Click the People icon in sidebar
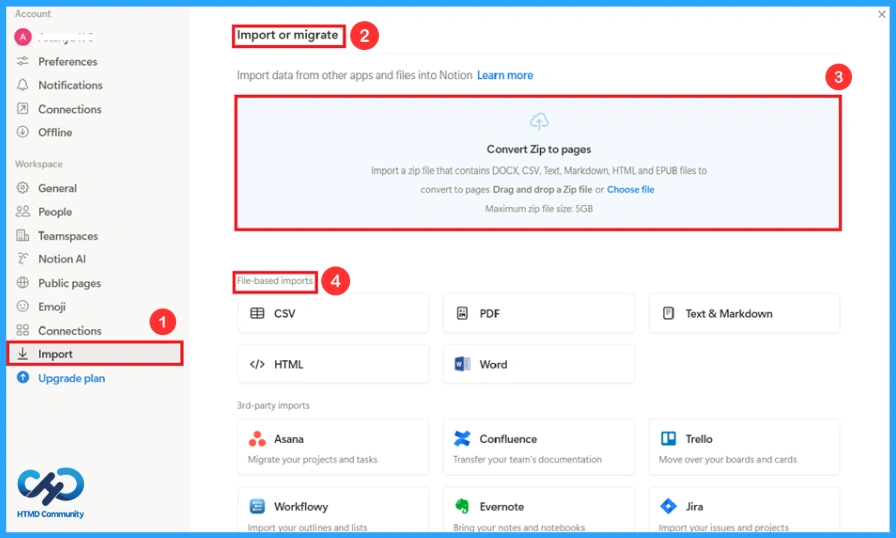The image size is (896, 538). pyautogui.click(x=22, y=211)
